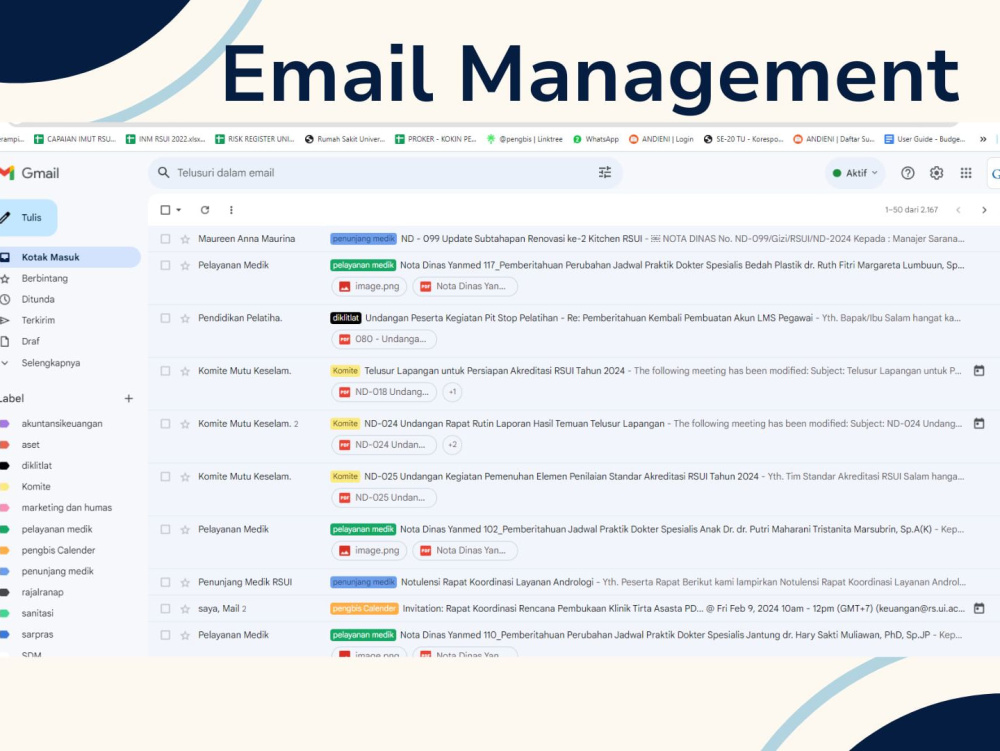Compose new email with Tulis
The image size is (1000, 751).
pyautogui.click(x=28, y=217)
